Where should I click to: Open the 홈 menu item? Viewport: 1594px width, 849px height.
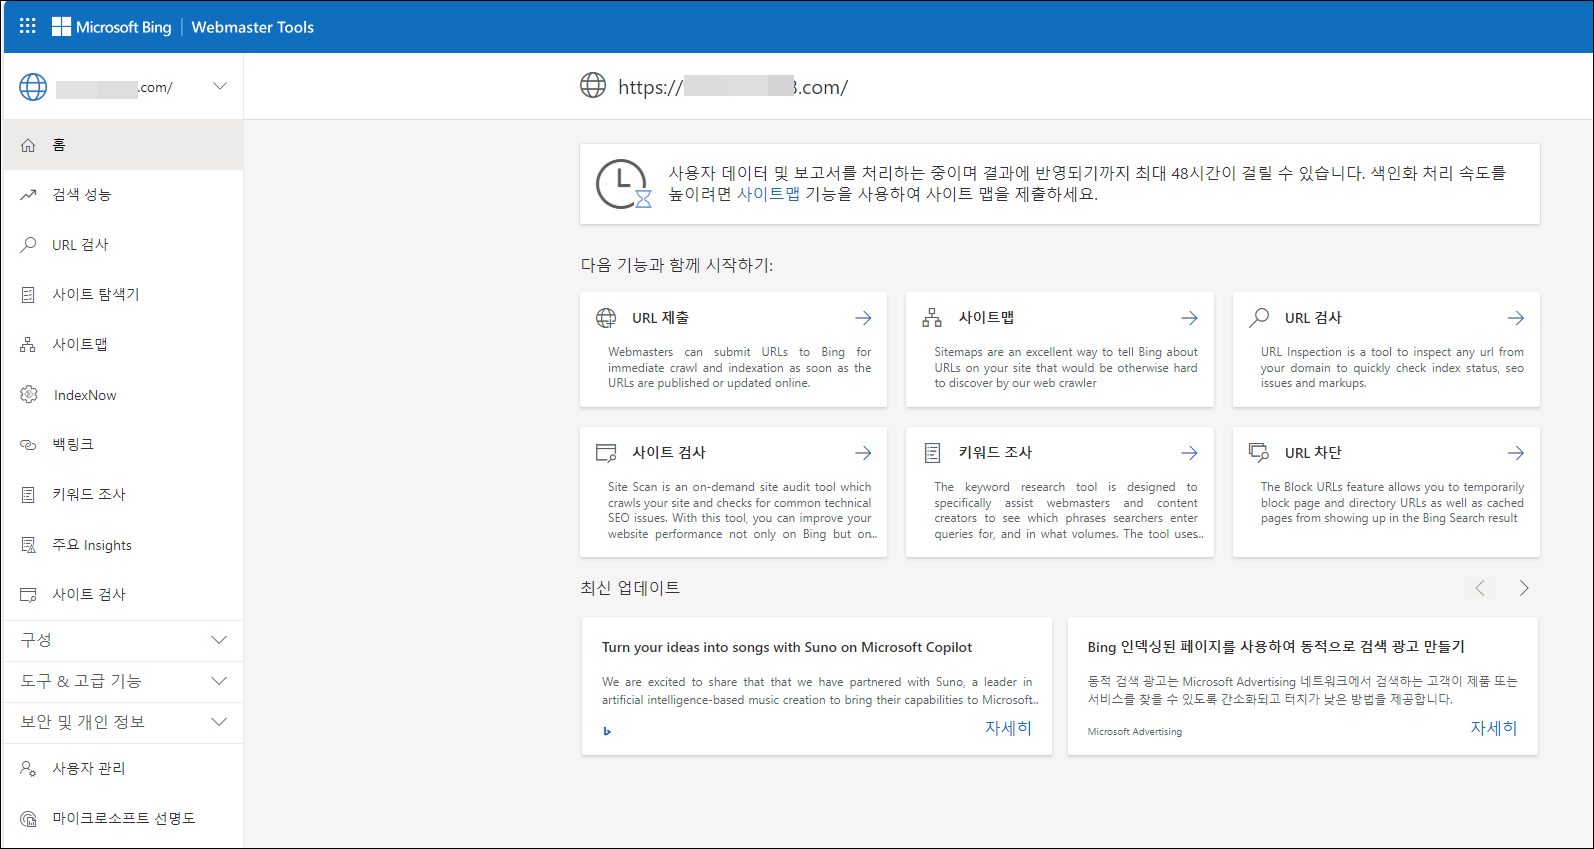(123, 145)
